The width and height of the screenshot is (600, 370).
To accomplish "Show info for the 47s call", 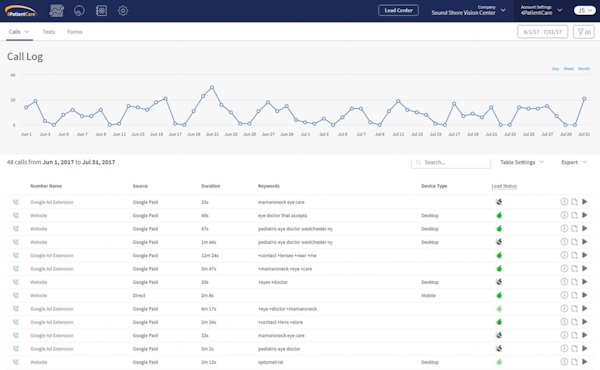I will [x=564, y=228].
